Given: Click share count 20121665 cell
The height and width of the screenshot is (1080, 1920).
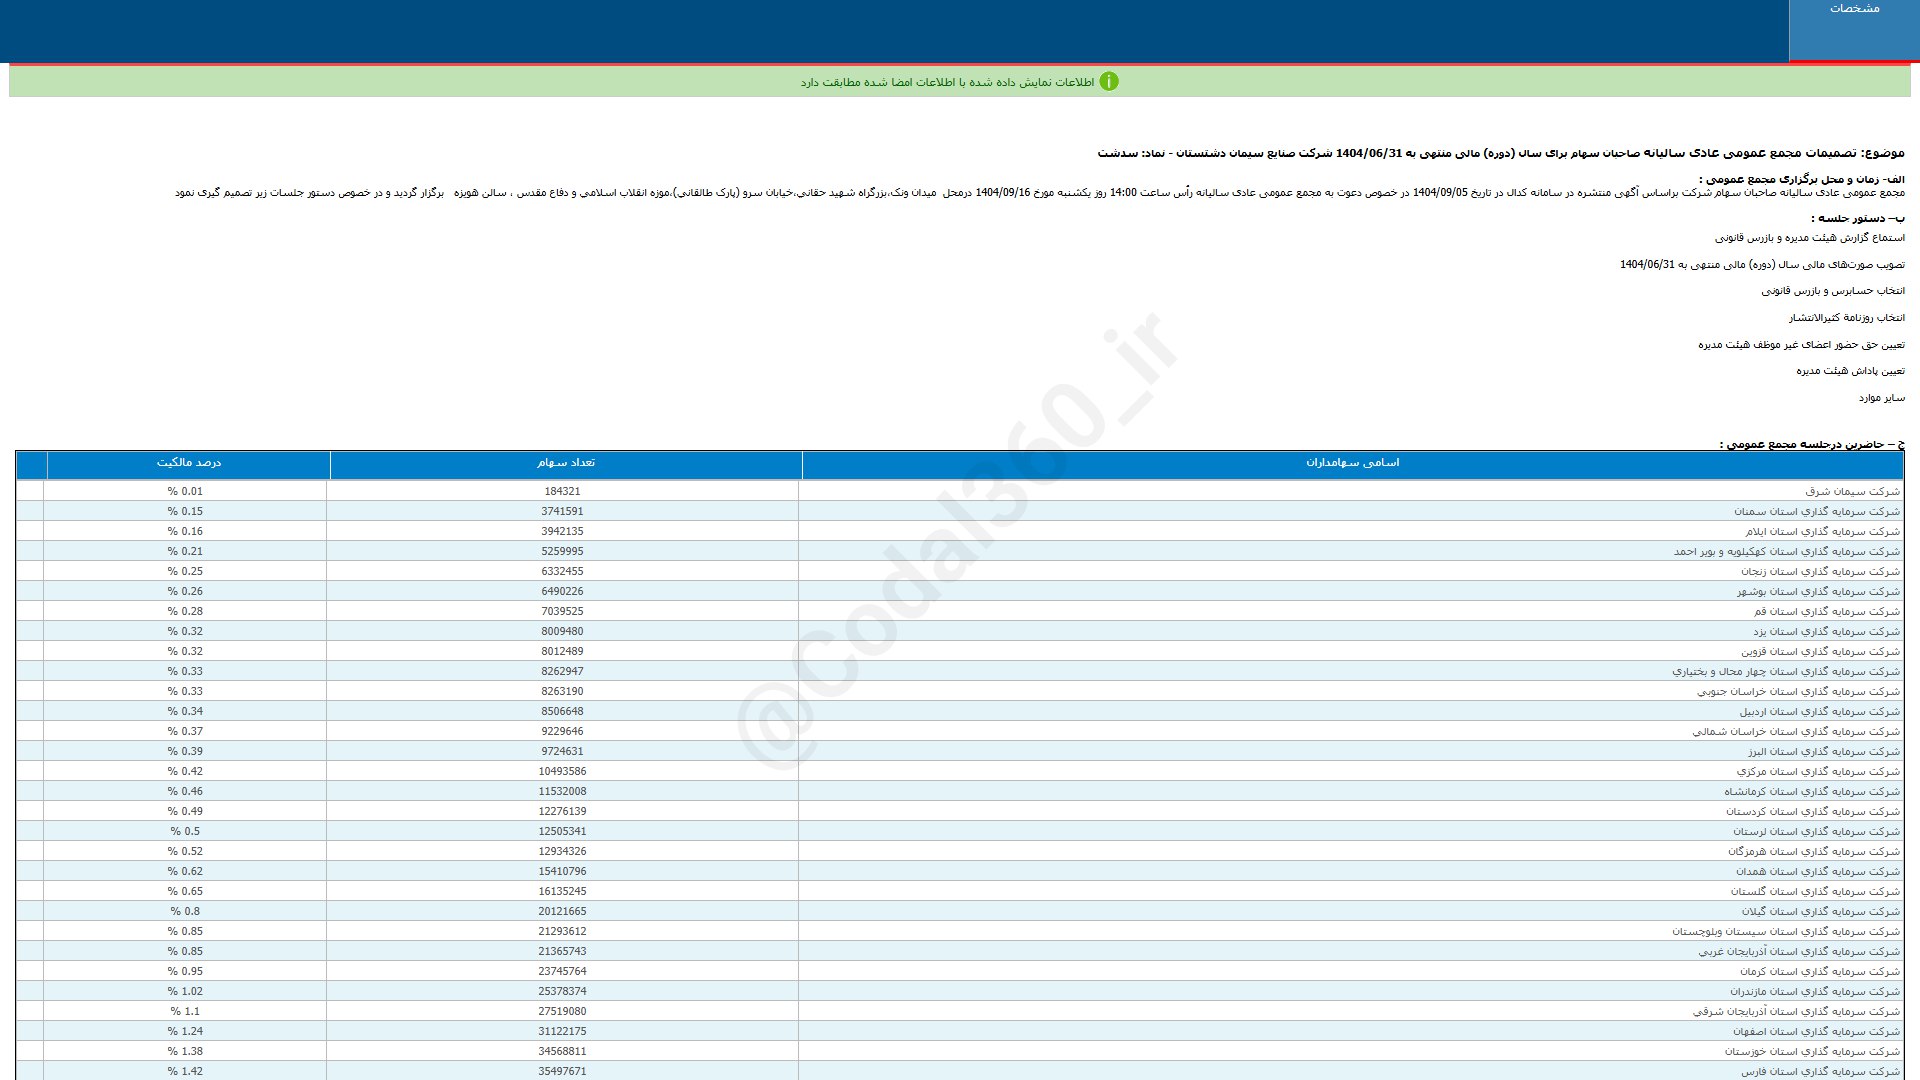Looking at the screenshot, I should click(562, 912).
